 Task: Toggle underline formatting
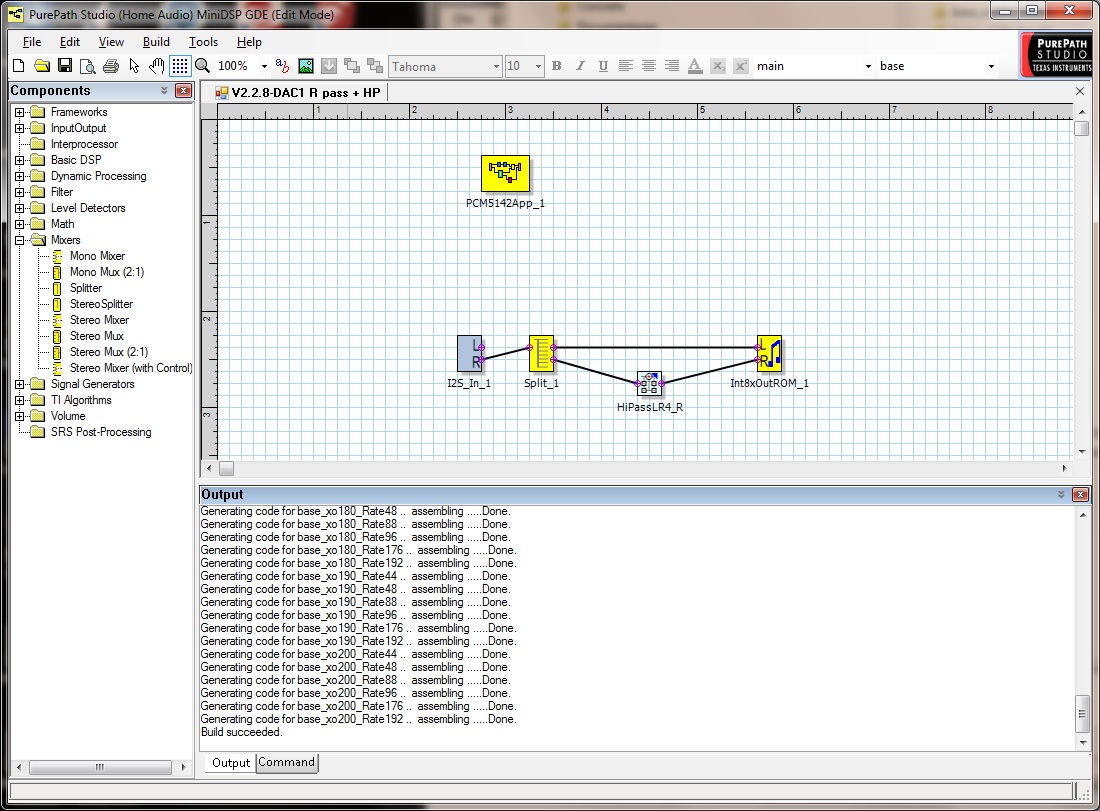coord(603,66)
